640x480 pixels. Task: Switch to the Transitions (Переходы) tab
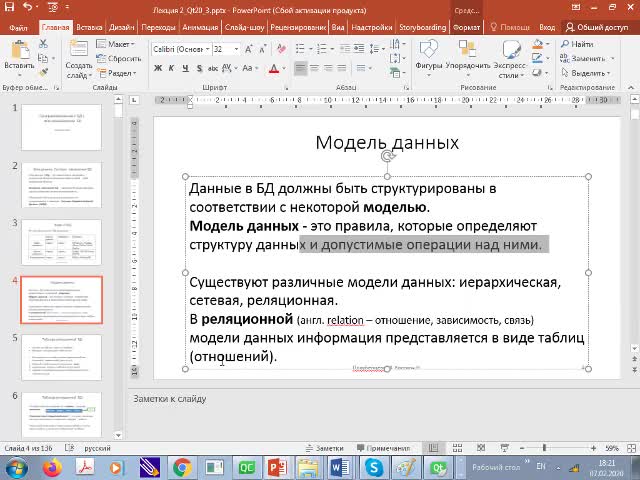[x=158, y=27]
